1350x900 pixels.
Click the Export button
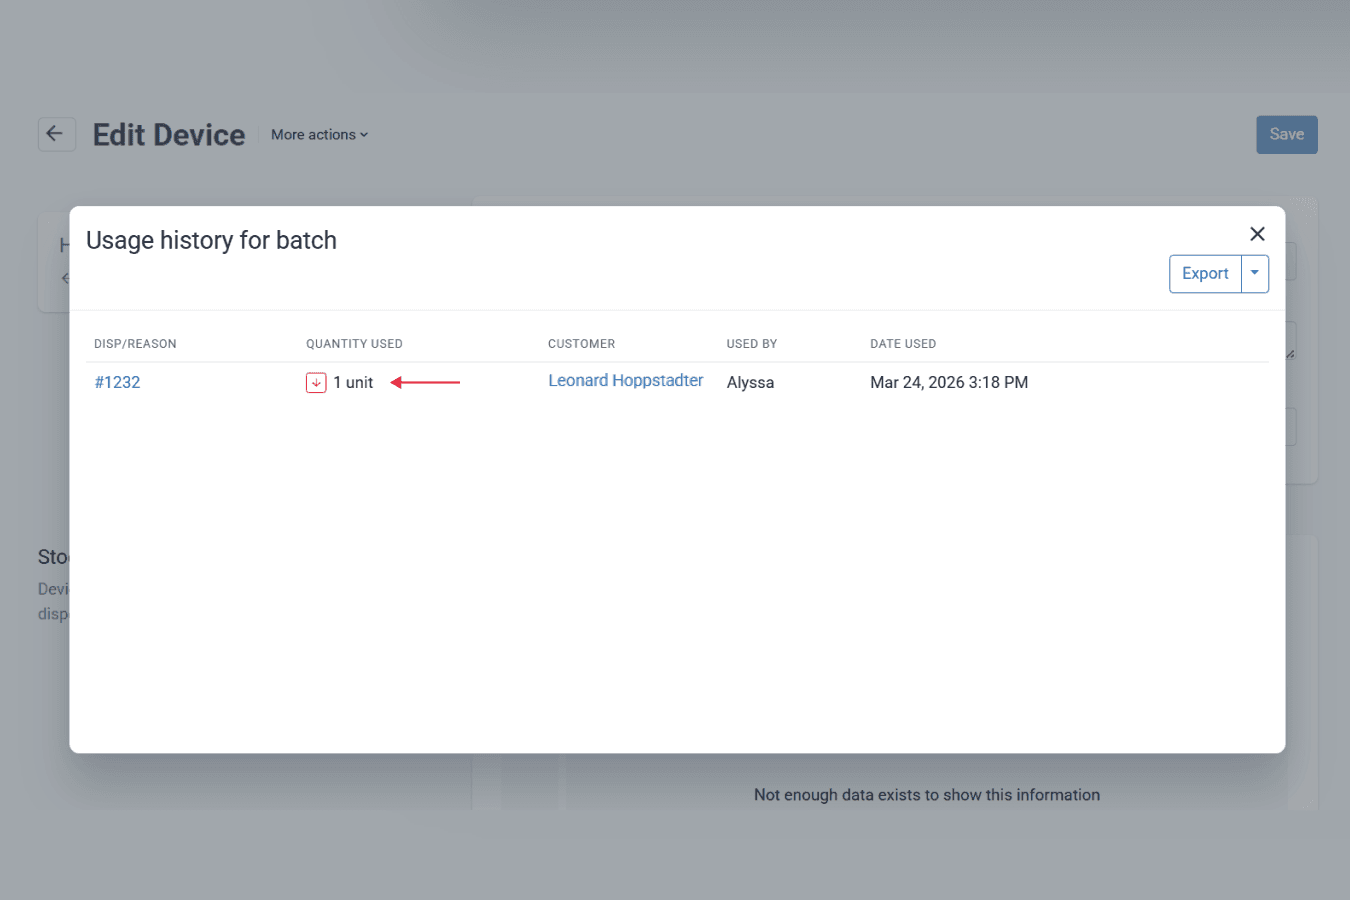point(1205,274)
